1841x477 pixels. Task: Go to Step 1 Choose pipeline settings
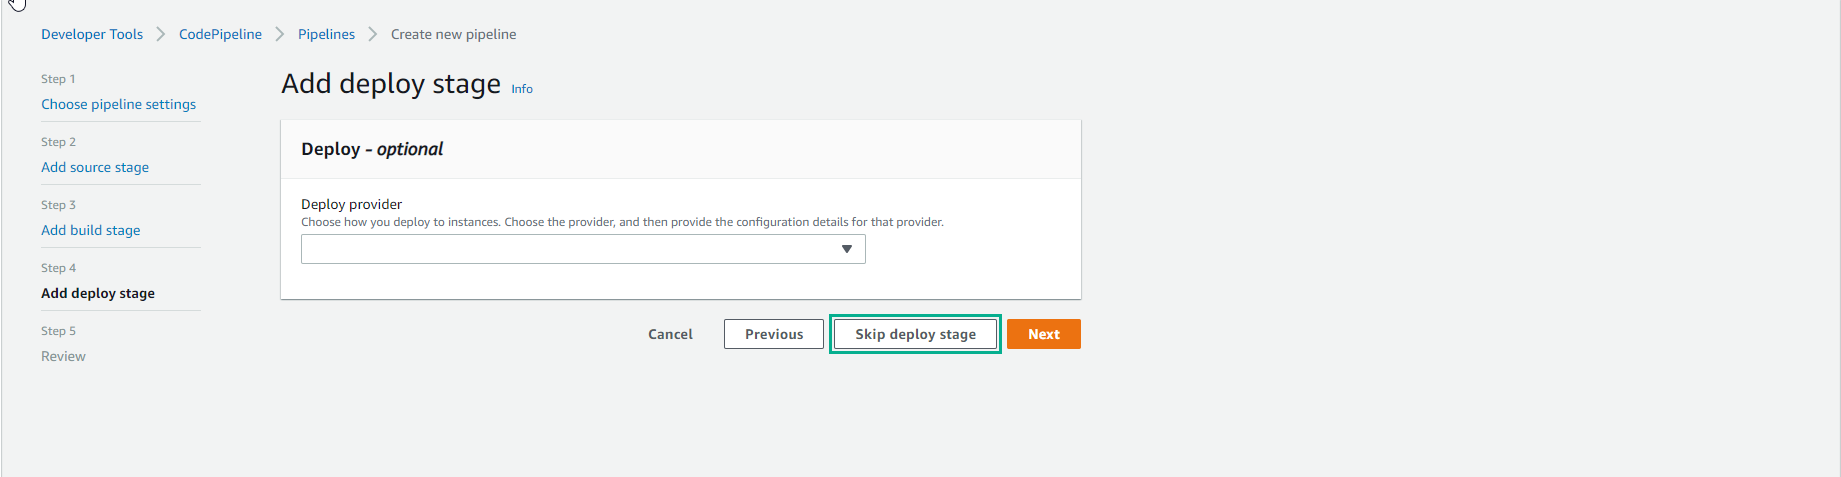point(118,104)
